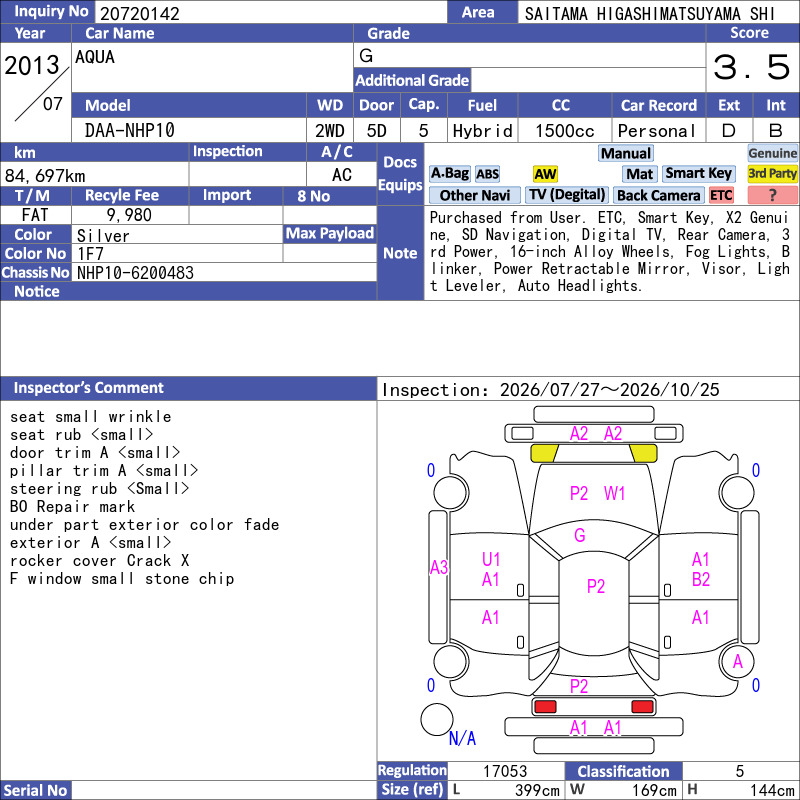Select the Smart Key equipment badge
800x800 pixels.
pyautogui.click(x=698, y=173)
